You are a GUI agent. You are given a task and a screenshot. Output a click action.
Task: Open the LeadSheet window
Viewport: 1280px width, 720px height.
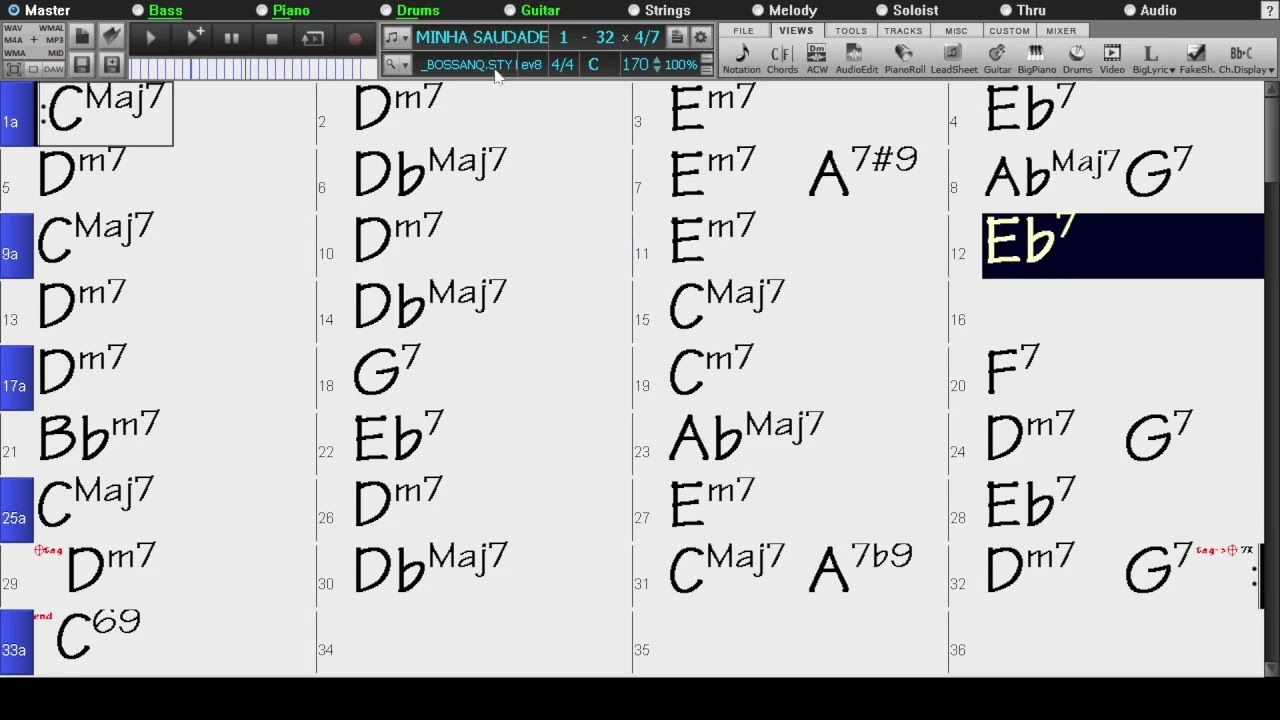point(954,59)
